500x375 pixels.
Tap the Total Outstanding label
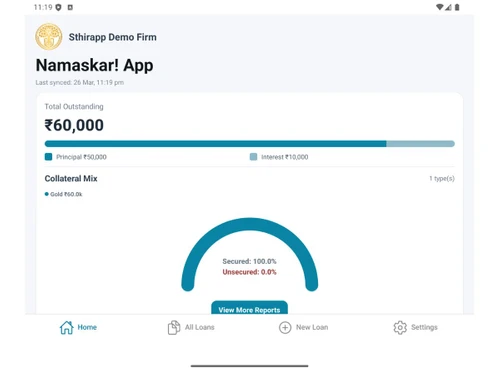pyautogui.click(x=74, y=107)
